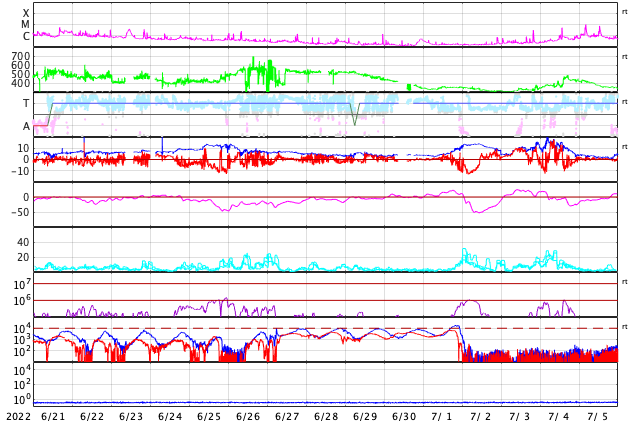This screenshot has width=634, height=424.
Task: Click the 6/25 date label
Action: coord(209,416)
